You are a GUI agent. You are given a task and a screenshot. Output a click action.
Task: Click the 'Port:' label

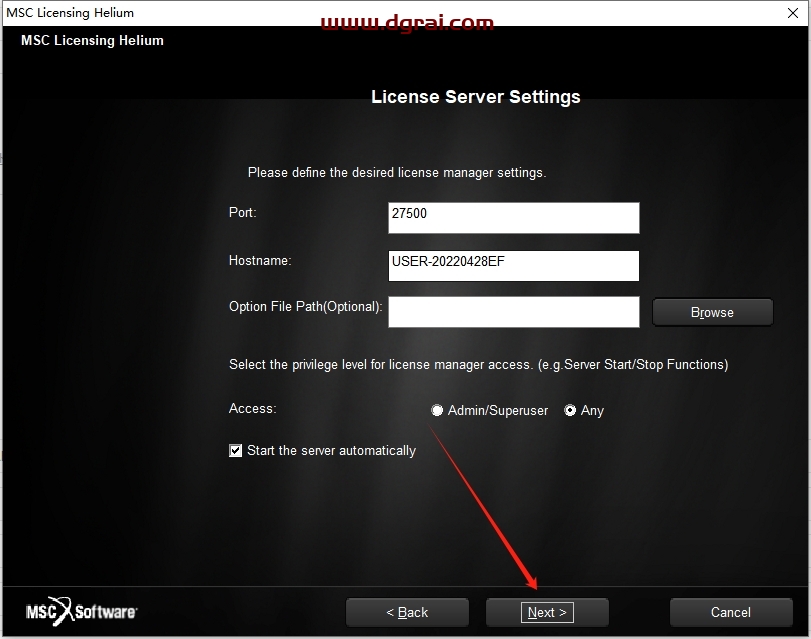(243, 212)
